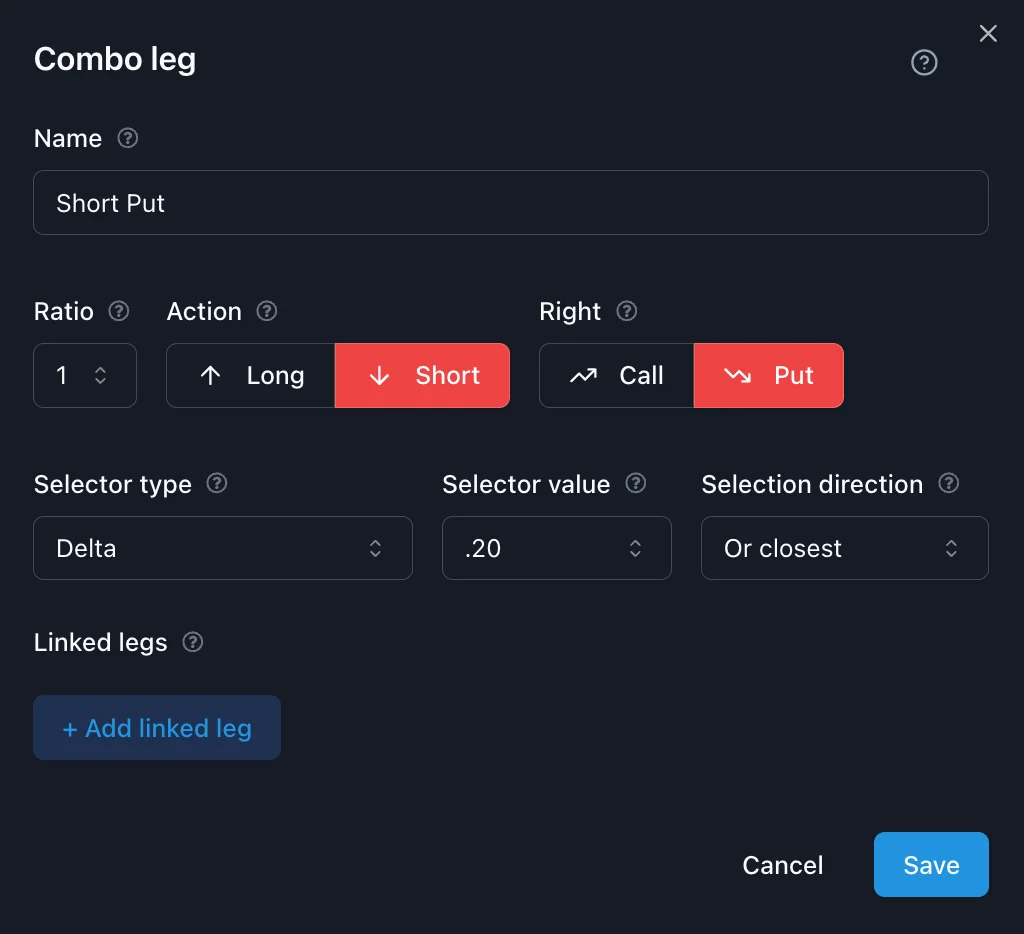
Task: Click the dialog help icon near the title
Action: click(924, 63)
